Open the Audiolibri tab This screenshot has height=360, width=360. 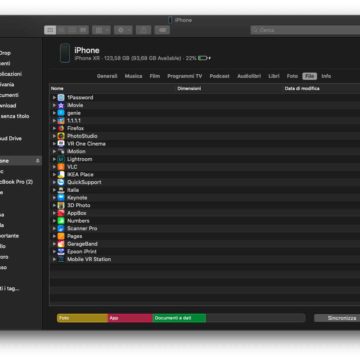tap(249, 76)
